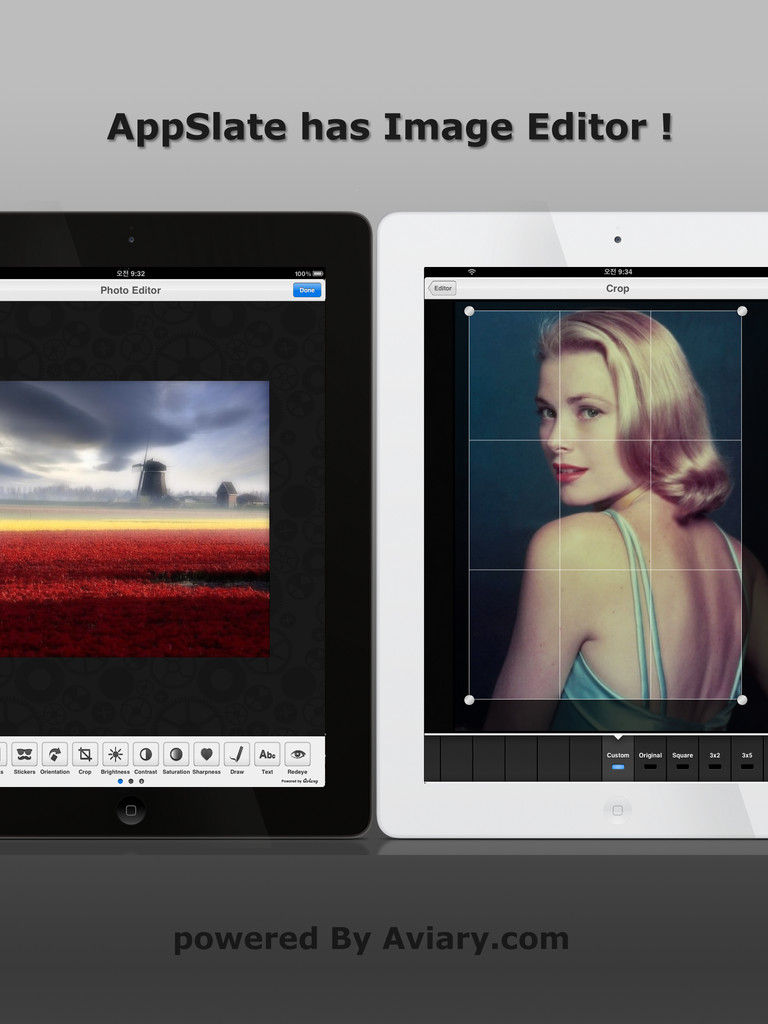Select the Redeye tool
The width and height of the screenshot is (768, 1024).
[x=297, y=758]
